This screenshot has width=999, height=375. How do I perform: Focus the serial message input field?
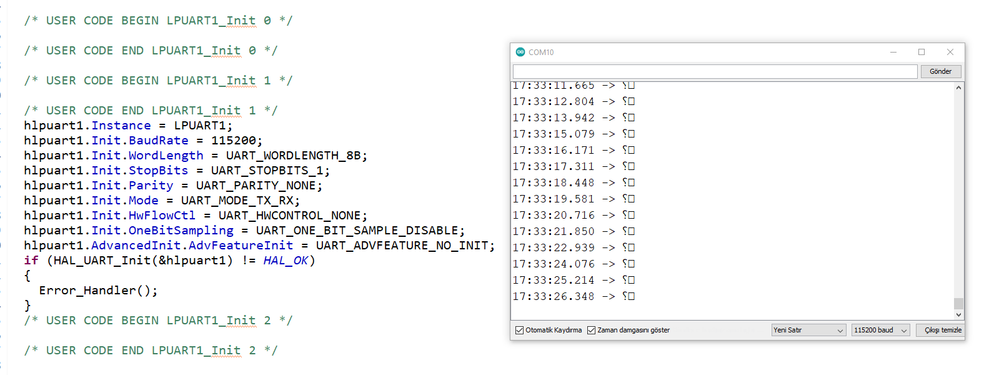pyautogui.click(x=715, y=71)
